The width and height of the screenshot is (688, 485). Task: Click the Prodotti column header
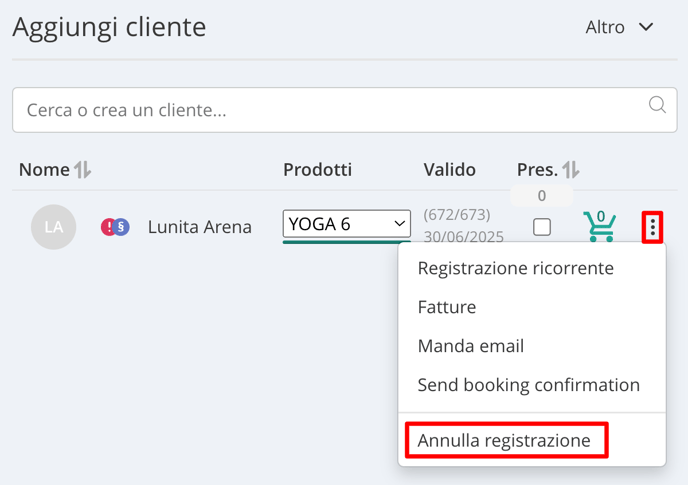point(317,169)
